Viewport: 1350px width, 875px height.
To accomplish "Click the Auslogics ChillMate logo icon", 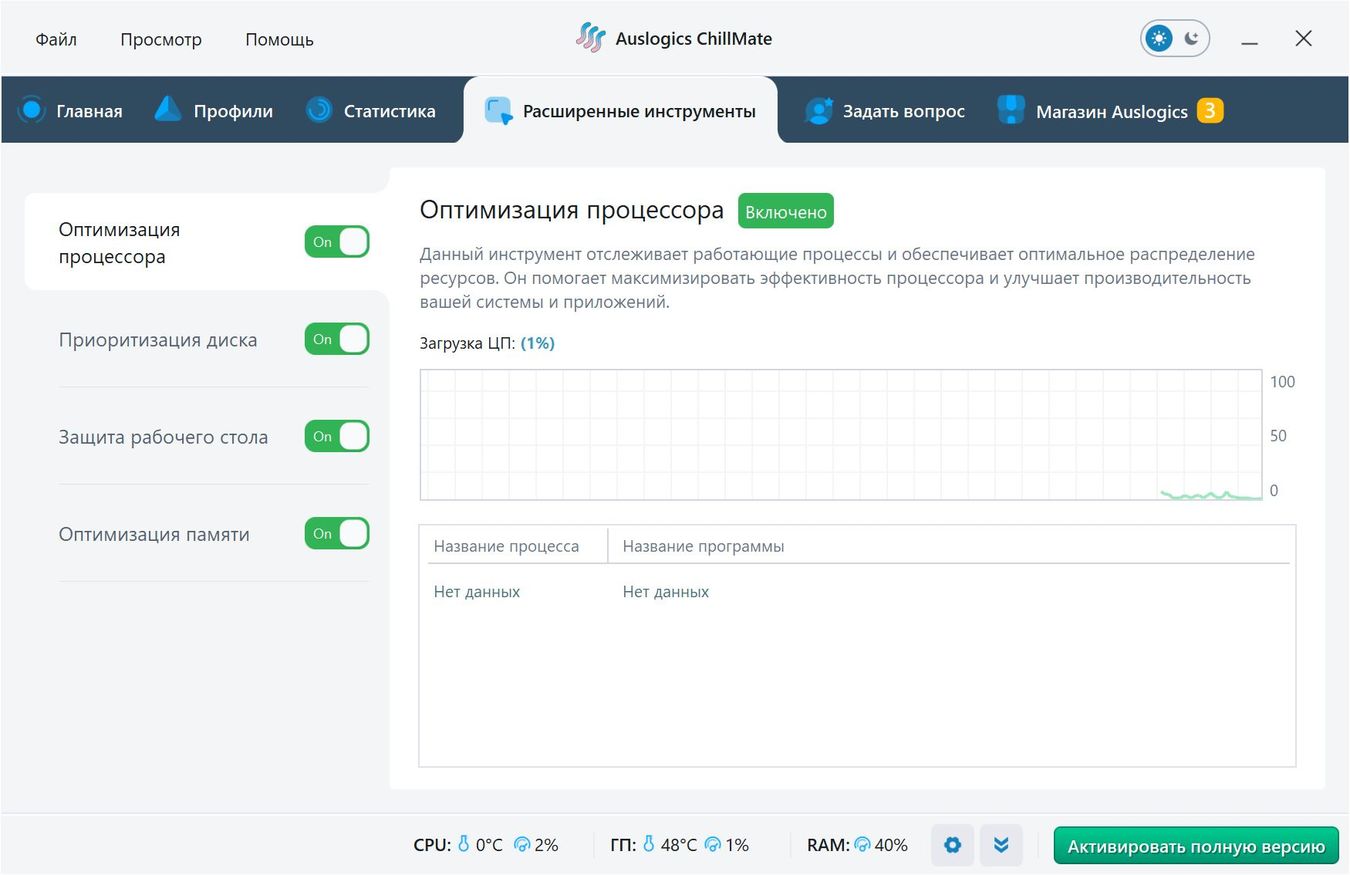I will [x=590, y=39].
